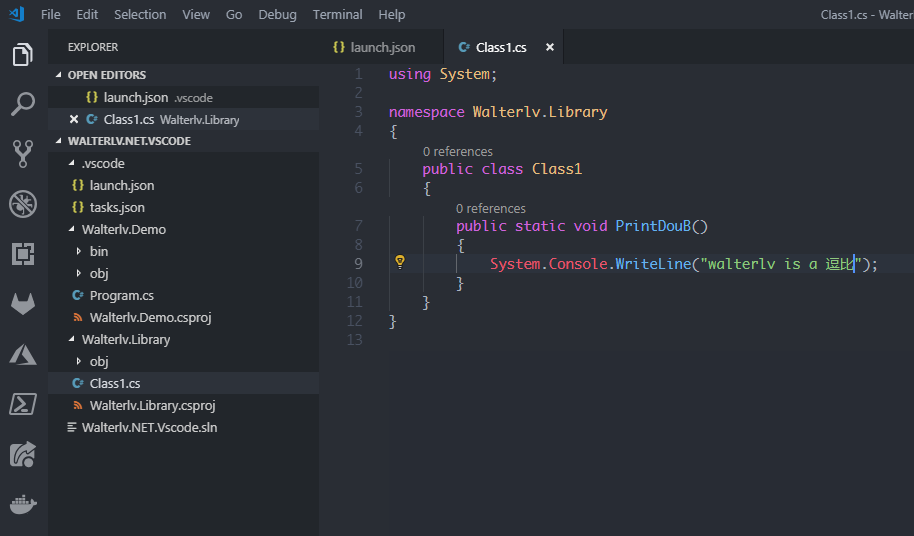Open the Docker sidebar icon
Viewport: 914px width, 536px height.
coord(23,504)
